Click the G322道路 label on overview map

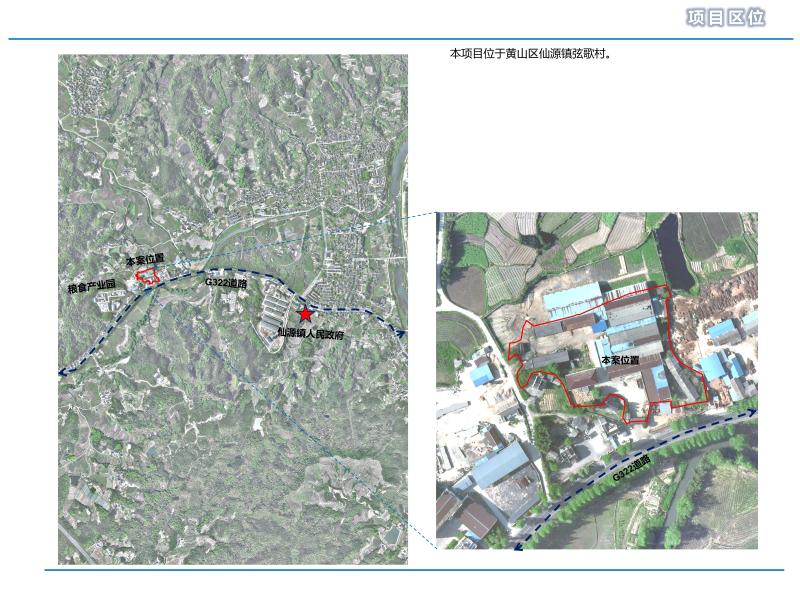(x=228, y=284)
